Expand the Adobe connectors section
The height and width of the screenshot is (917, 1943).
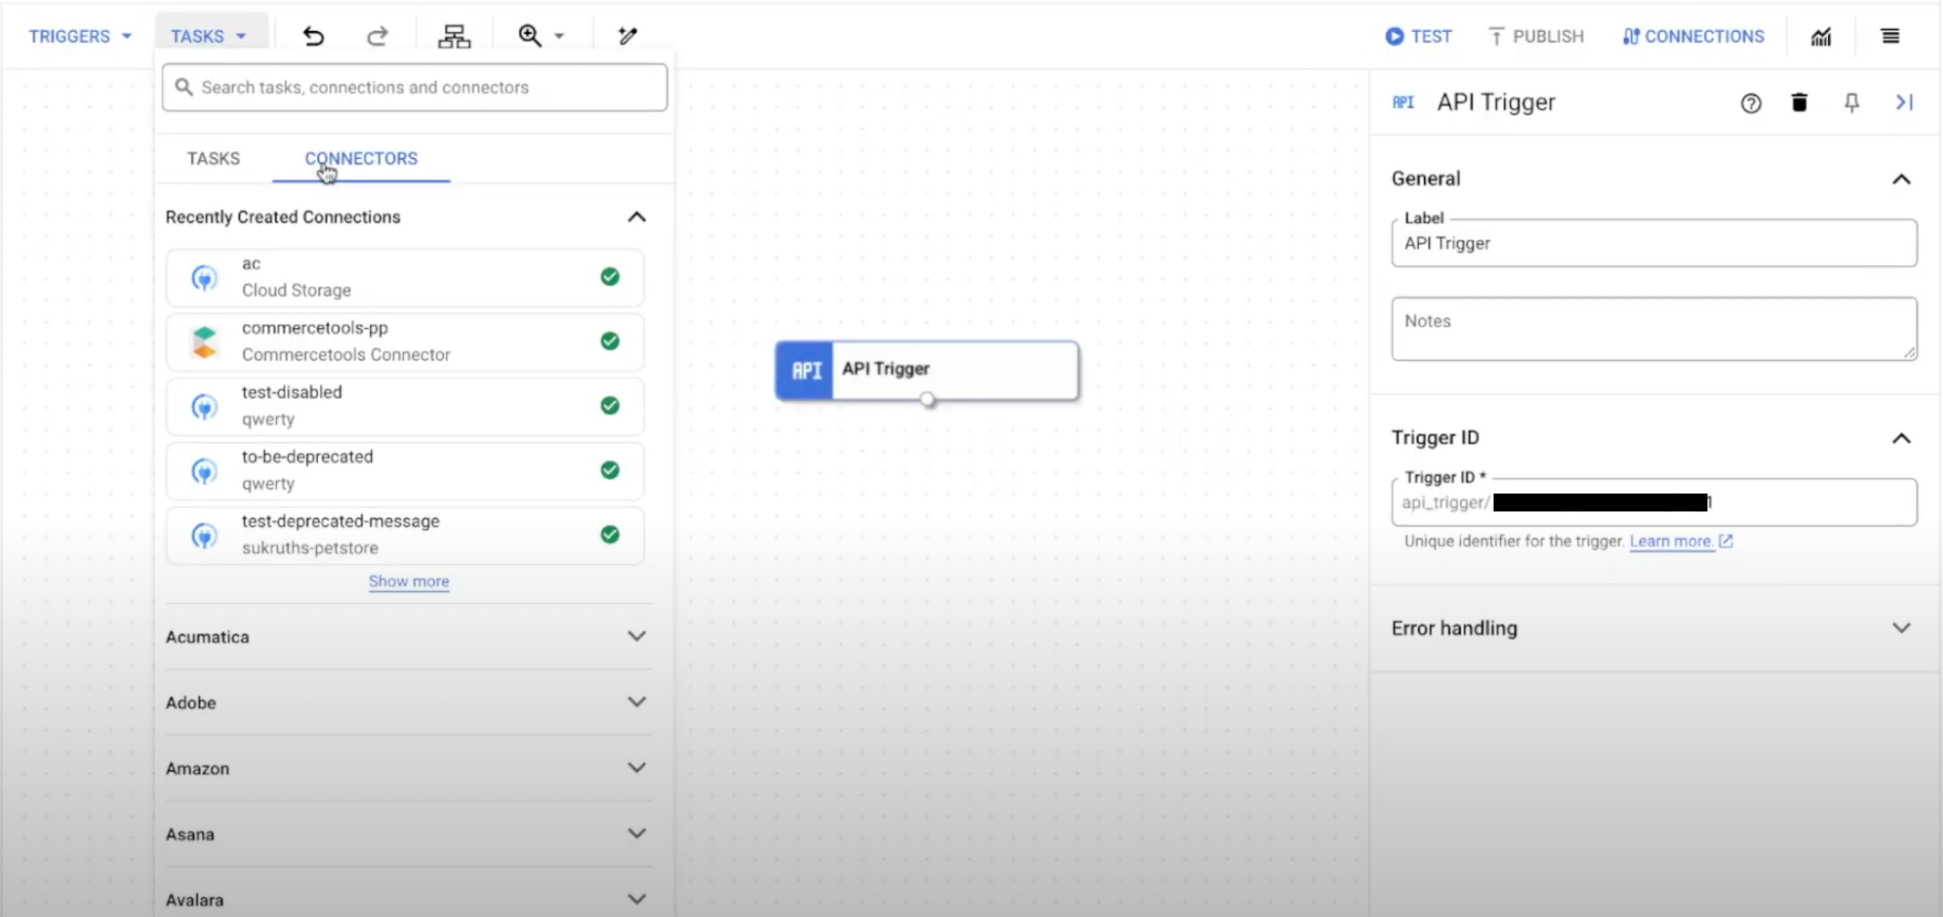[x=637, y=702]
